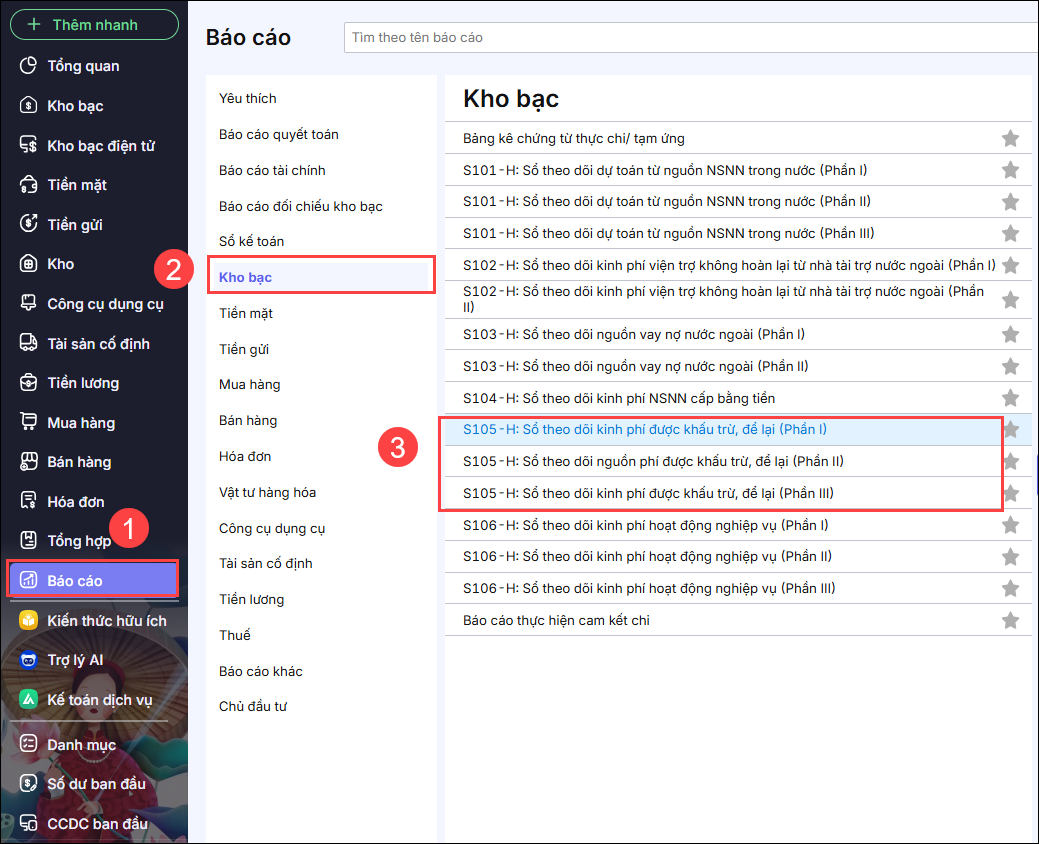Image resolution: width=1039 pixels, height=844 pixels.
Task: Toggle star for Báo cáo thực hiện cam kết chi
Action: tap(1010, 621)
